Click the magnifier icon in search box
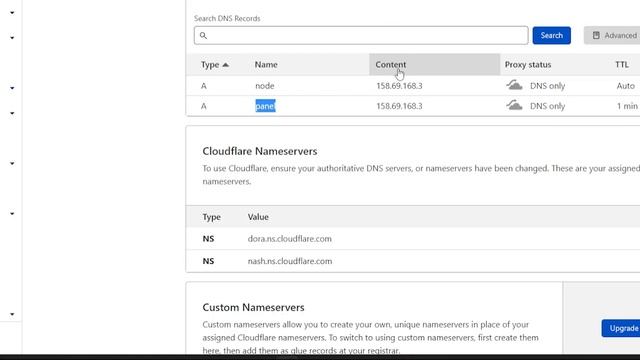This screenshot has height=360, width=640. (203, 36)
